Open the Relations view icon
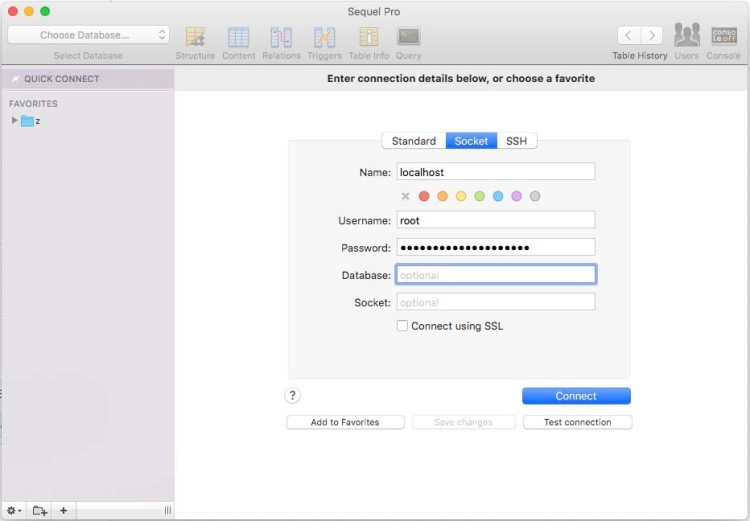 coord(281,37)
